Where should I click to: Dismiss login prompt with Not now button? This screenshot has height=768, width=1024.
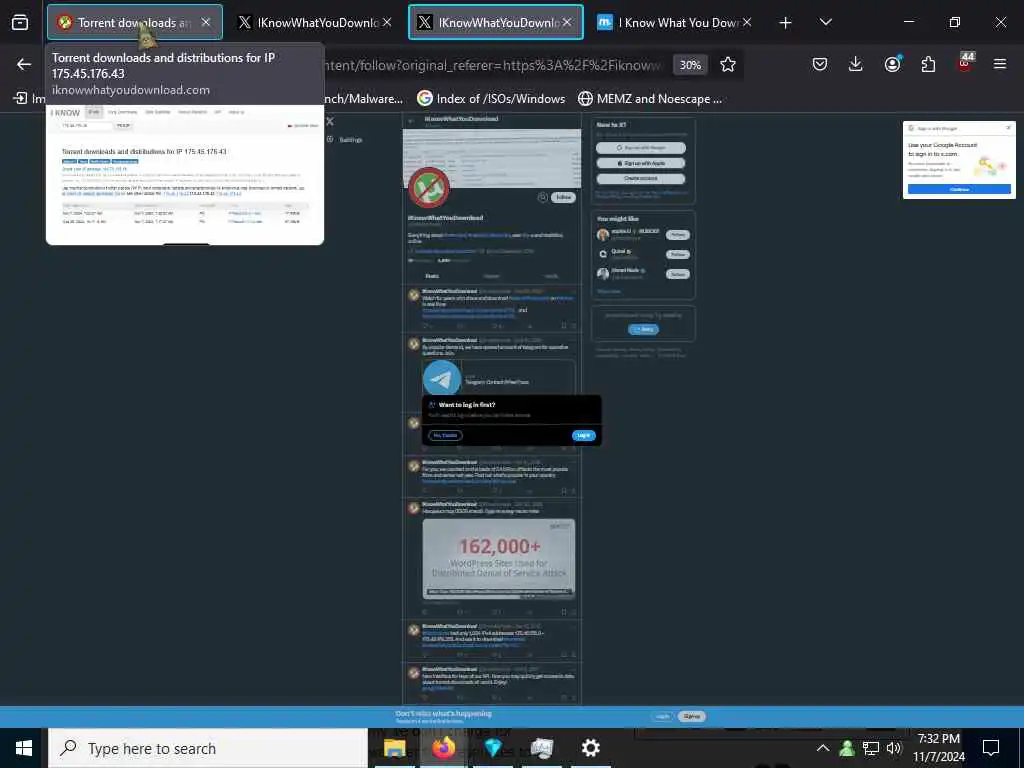[x=445, y=436]
